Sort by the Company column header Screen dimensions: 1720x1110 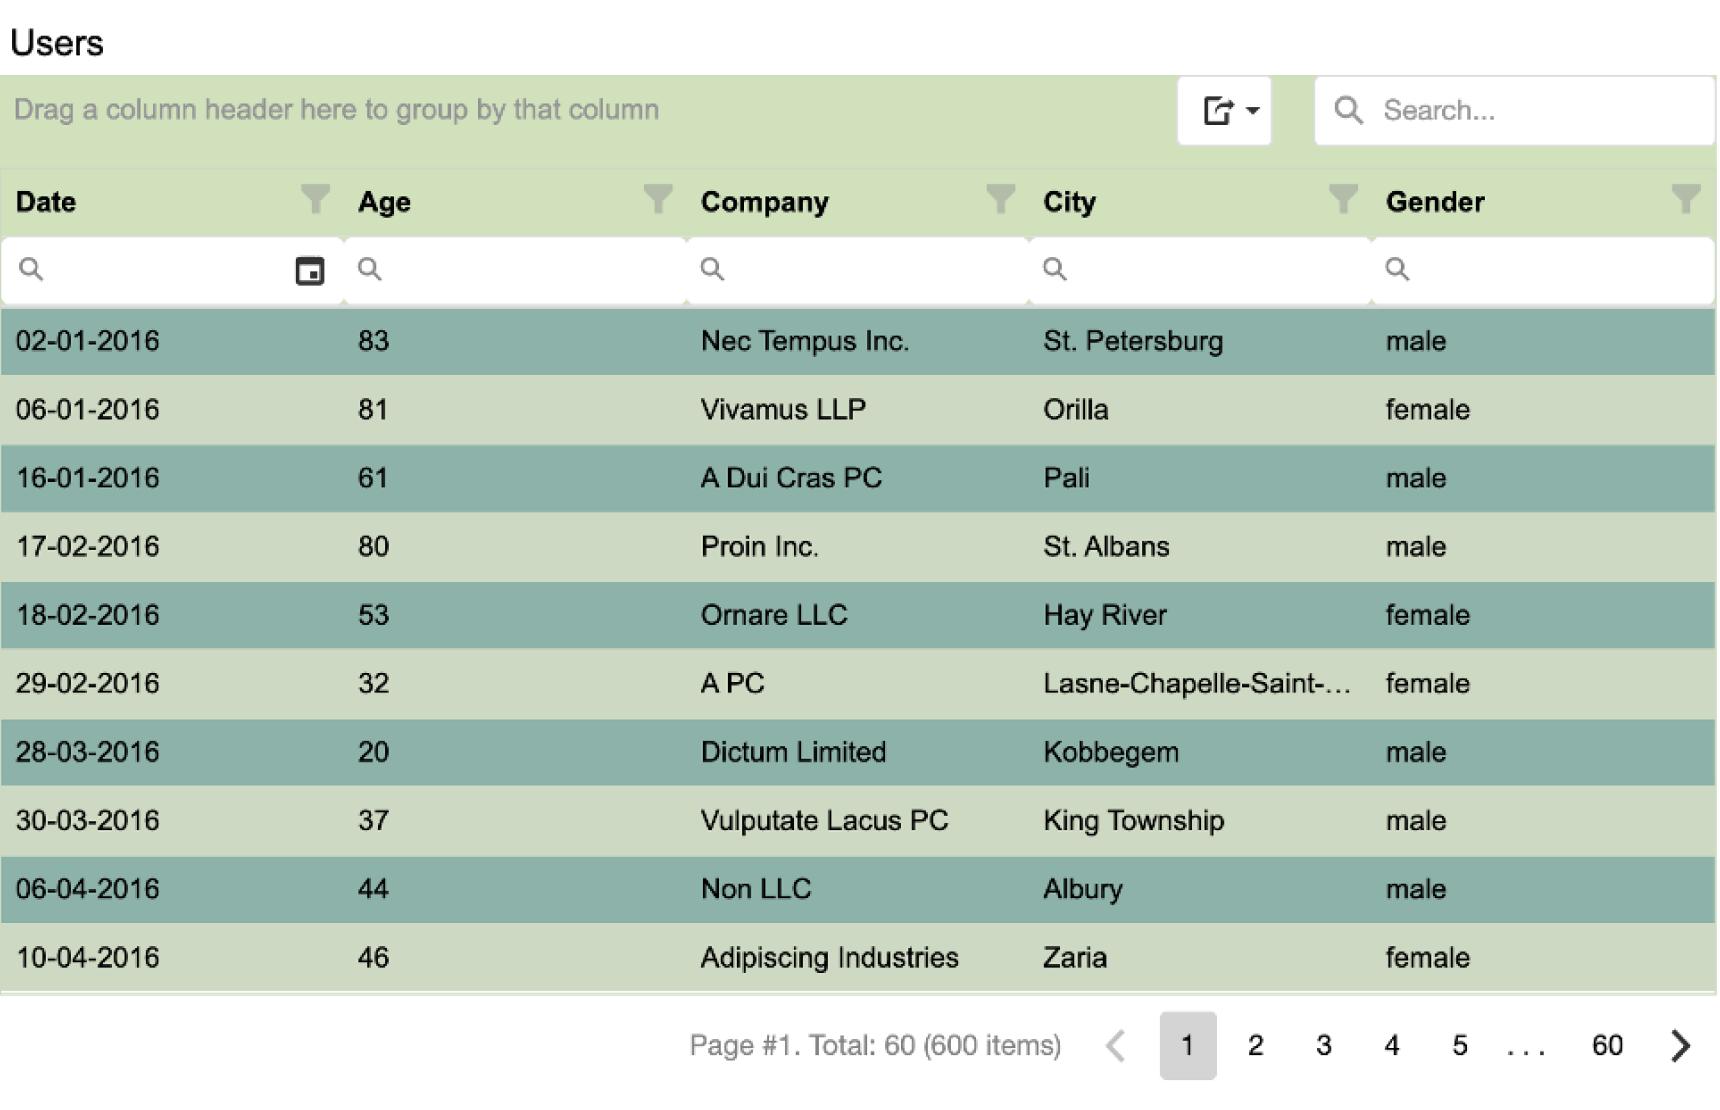(765, 202)
